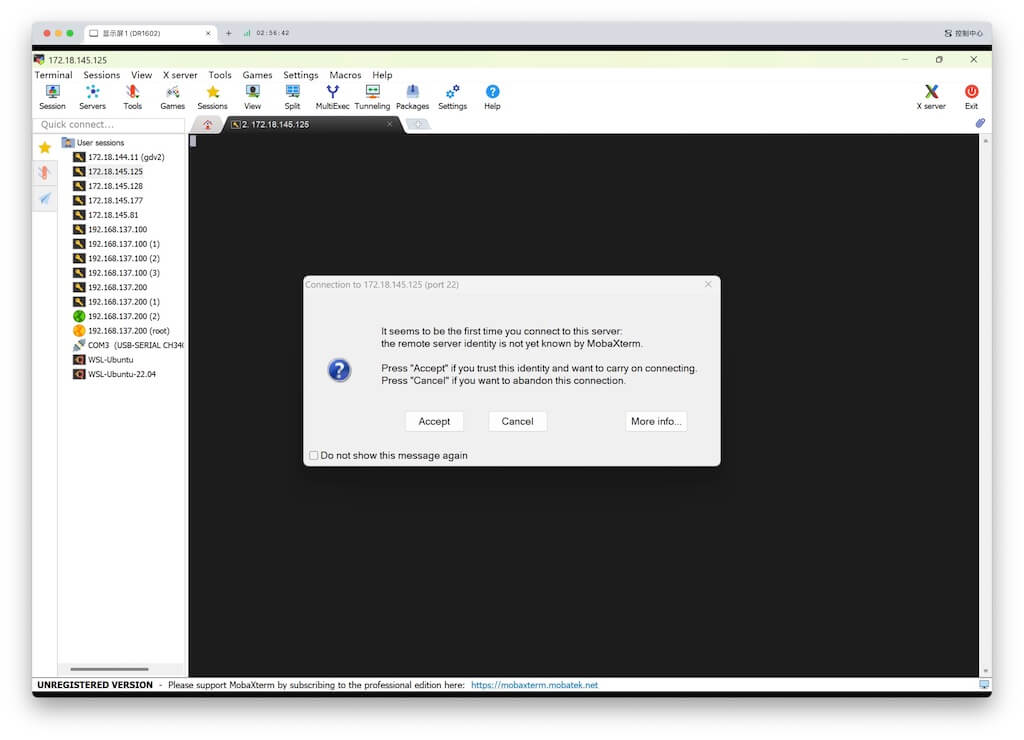Open the mobaxterm.mobatek.net link
This screenshot has height=740, width=1024.
pos(534,685)
